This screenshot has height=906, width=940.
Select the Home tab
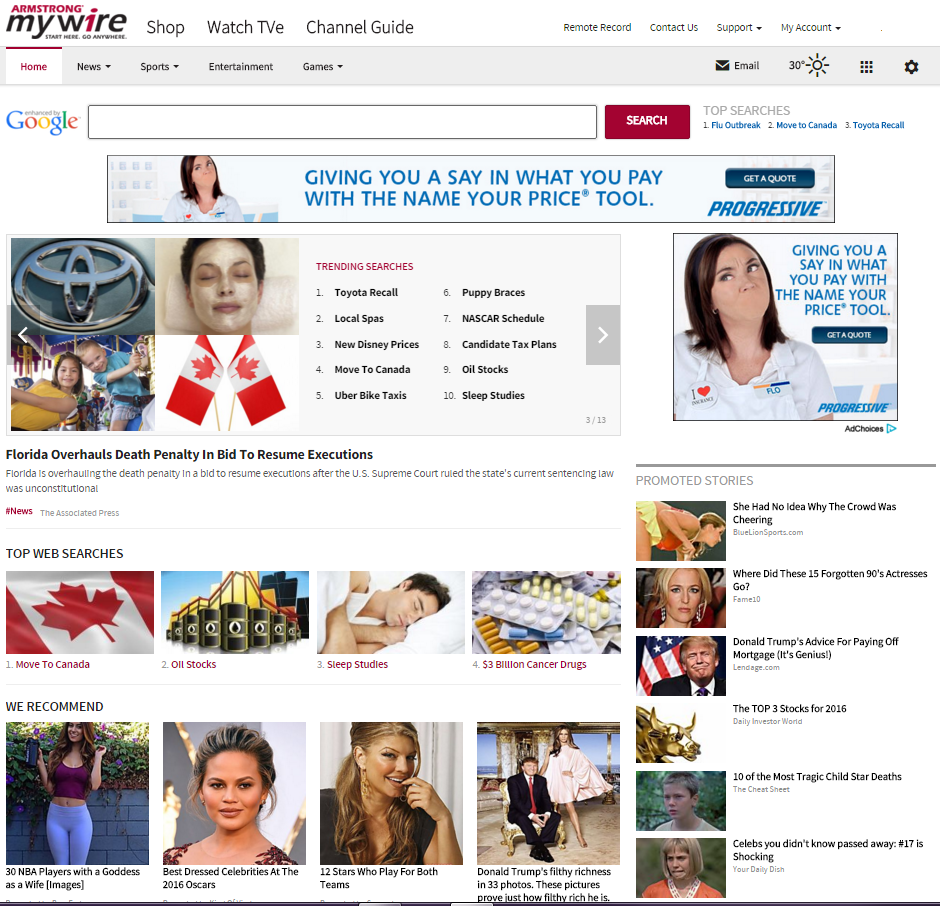click(34, 66)
